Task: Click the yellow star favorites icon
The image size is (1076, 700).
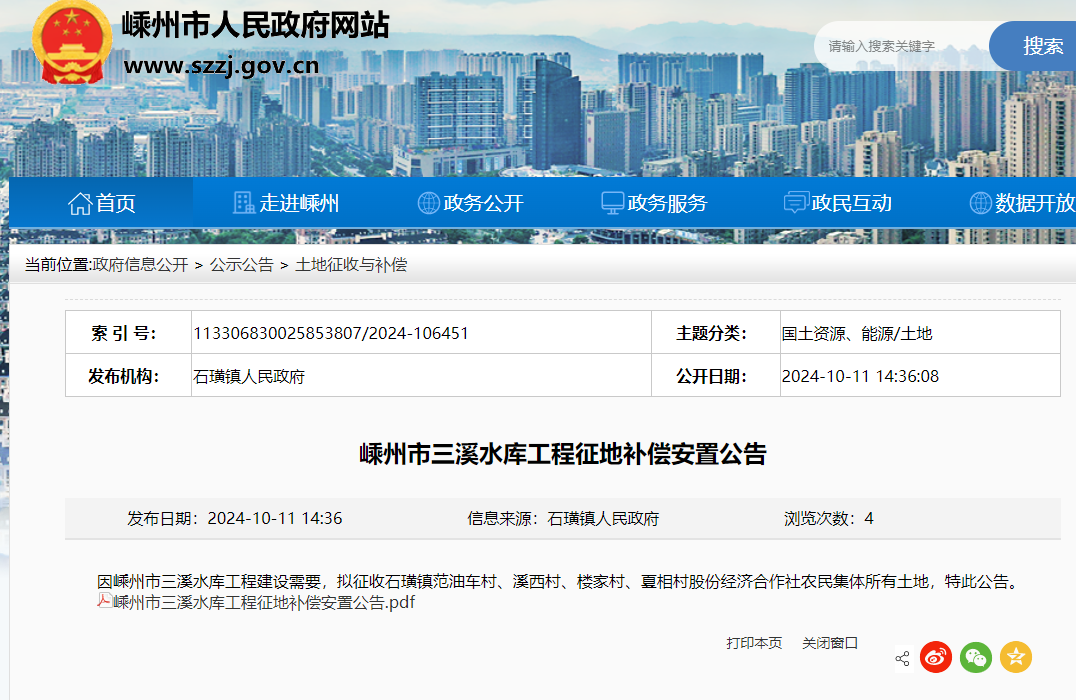Action: pos(1015,657)
